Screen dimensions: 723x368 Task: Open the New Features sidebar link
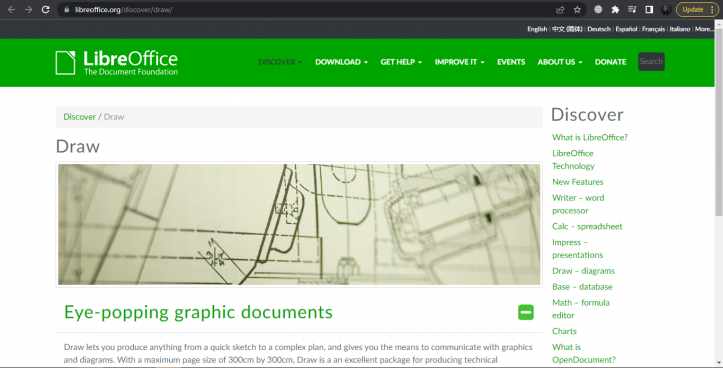(x=578, y=182)
